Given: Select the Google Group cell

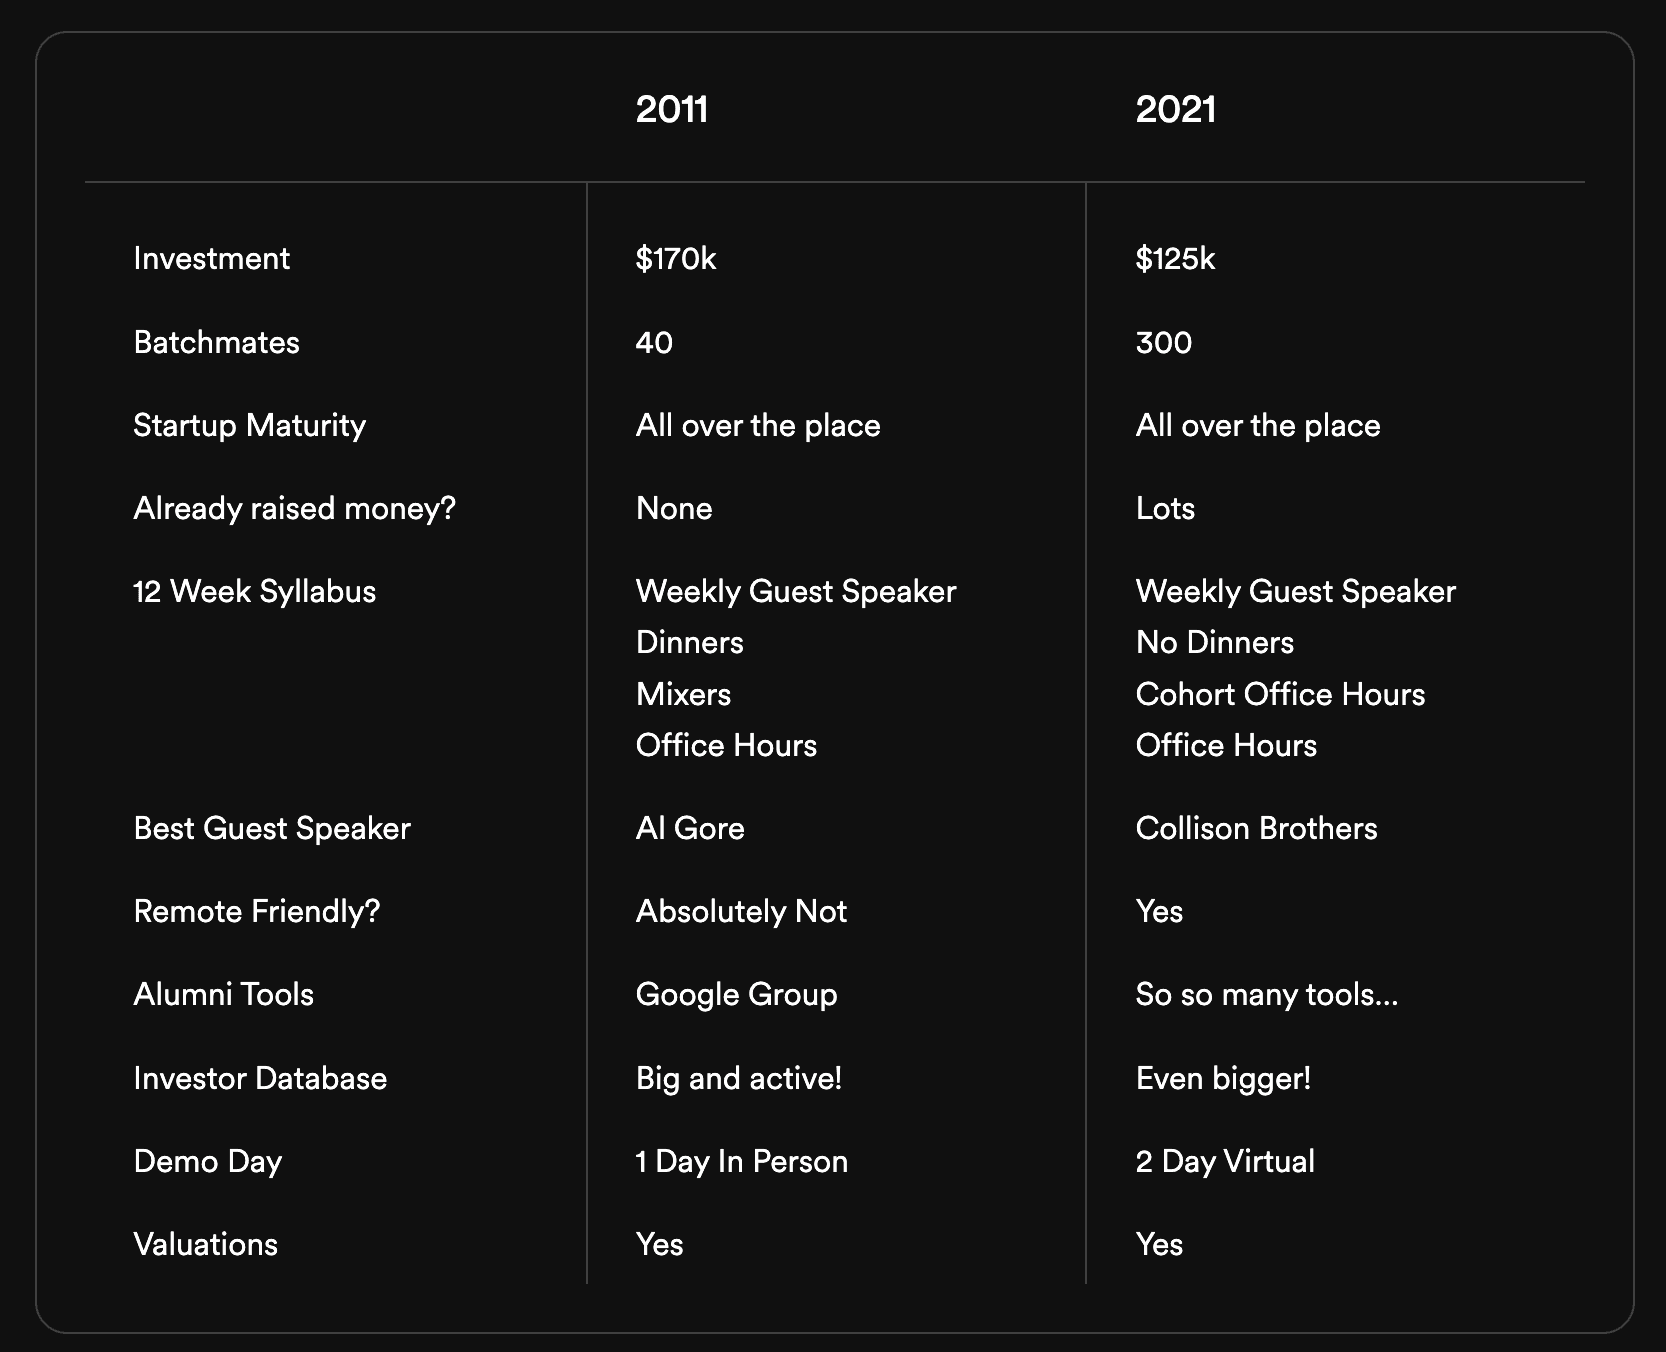Looking at the screenshot, I should (736, 995).
